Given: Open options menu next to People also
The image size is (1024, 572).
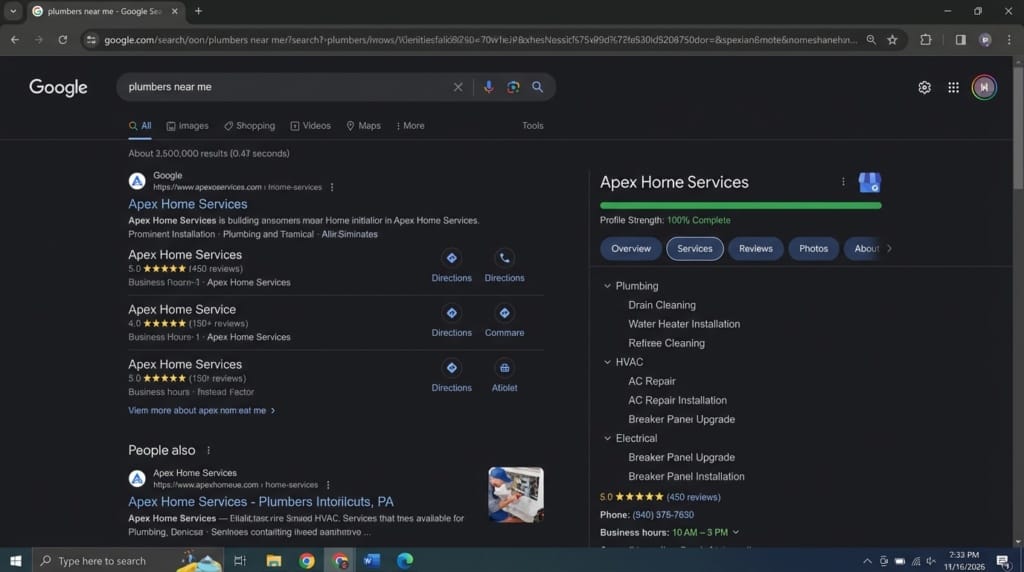Looking at the screenshot, I should tap(208, 451).
